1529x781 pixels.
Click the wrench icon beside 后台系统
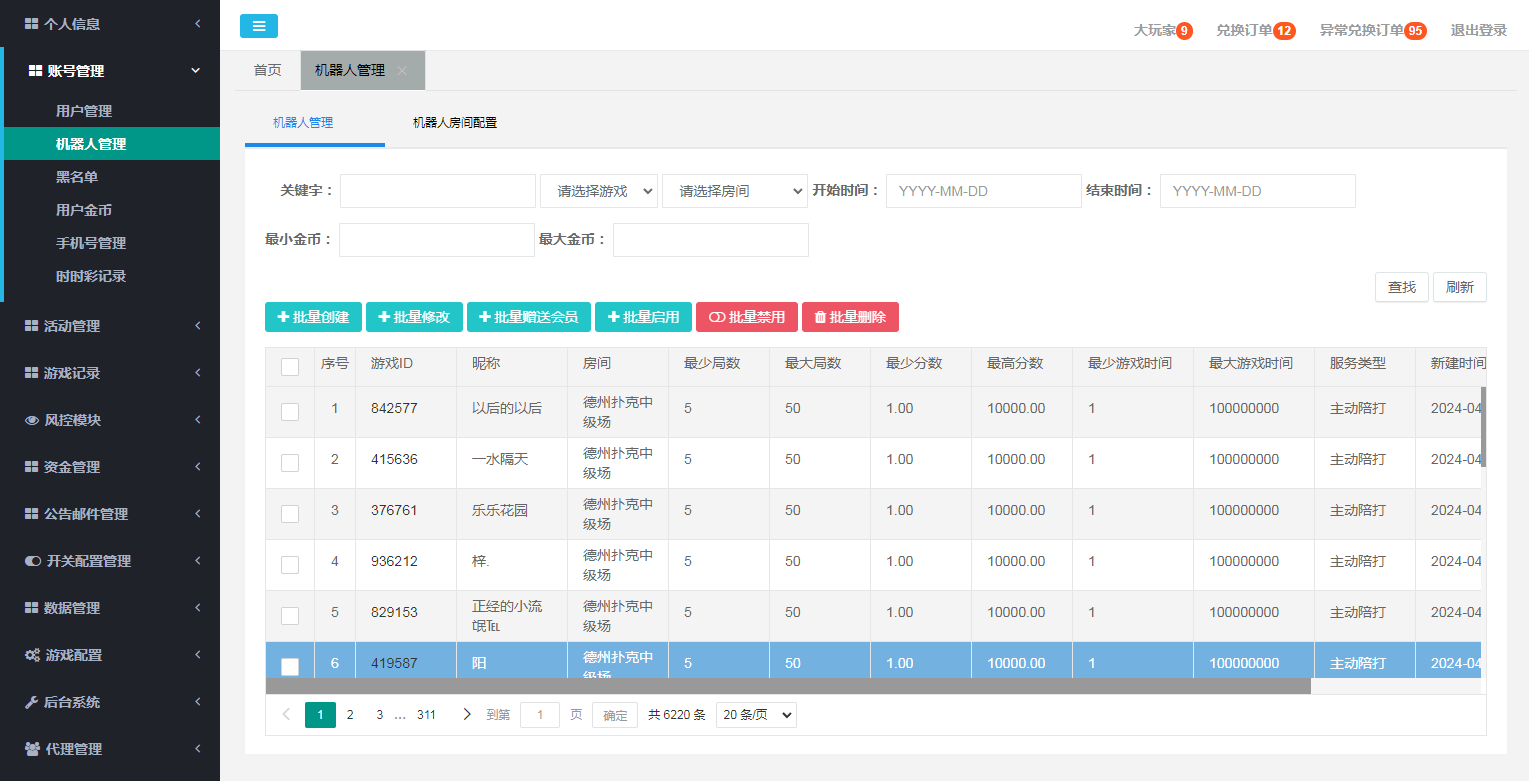click(x=31, y=702)
